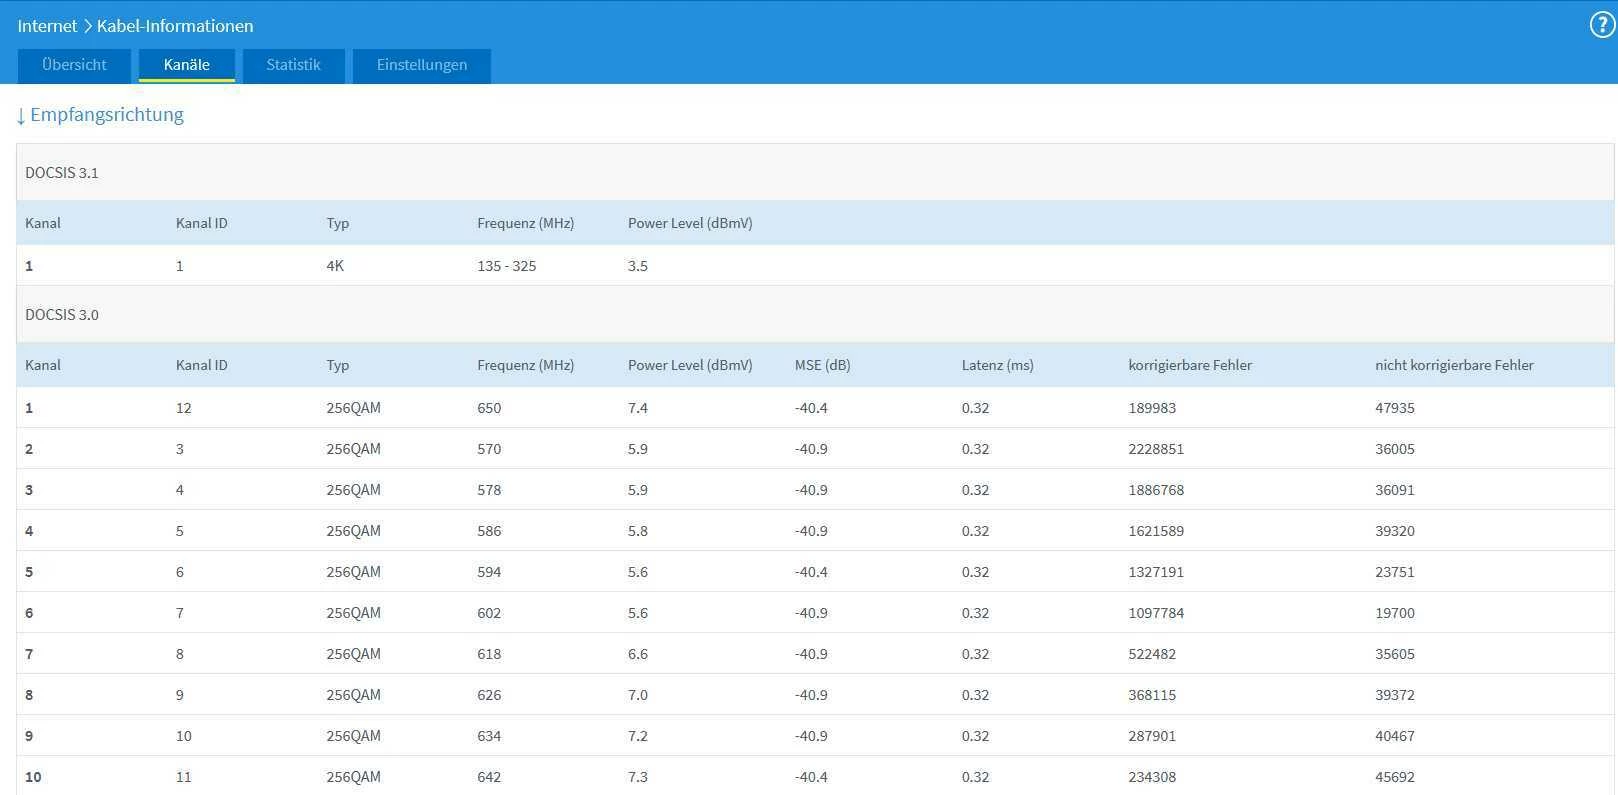Select the frequency value 594
The height and width of the screenshot is (795, 1618).
489,572
